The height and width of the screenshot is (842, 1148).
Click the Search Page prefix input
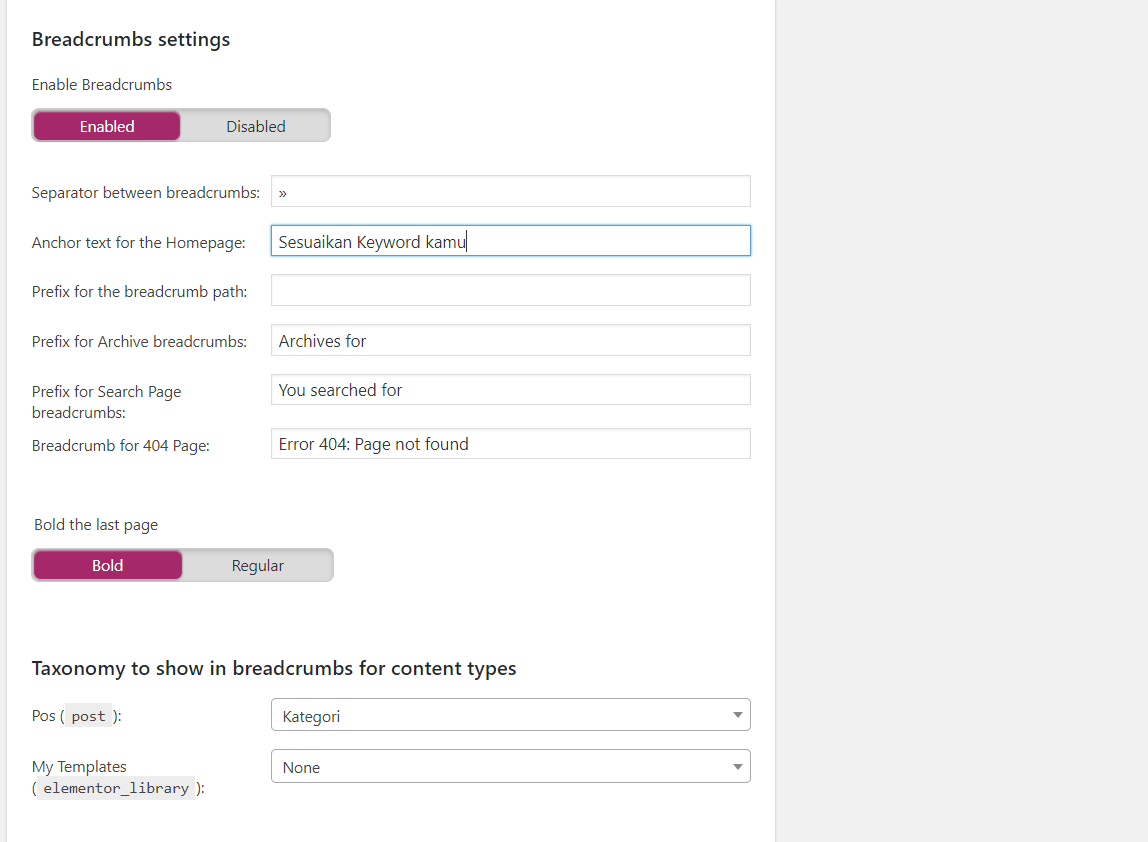coord(510,390)
